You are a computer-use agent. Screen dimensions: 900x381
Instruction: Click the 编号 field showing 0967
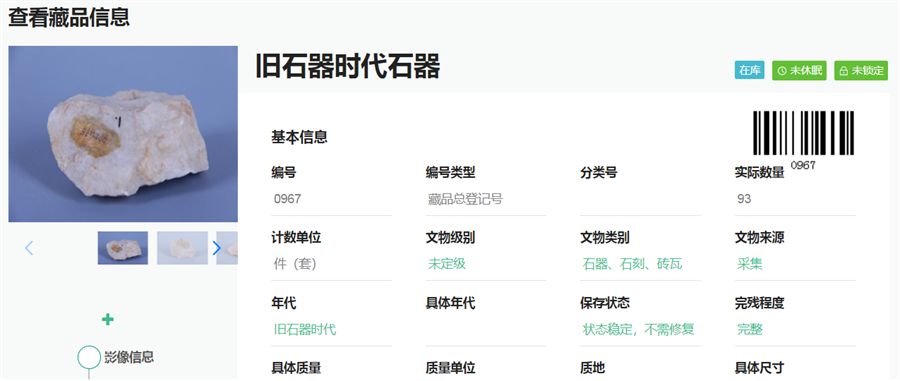pyautogui.click(x=331, y=199)
